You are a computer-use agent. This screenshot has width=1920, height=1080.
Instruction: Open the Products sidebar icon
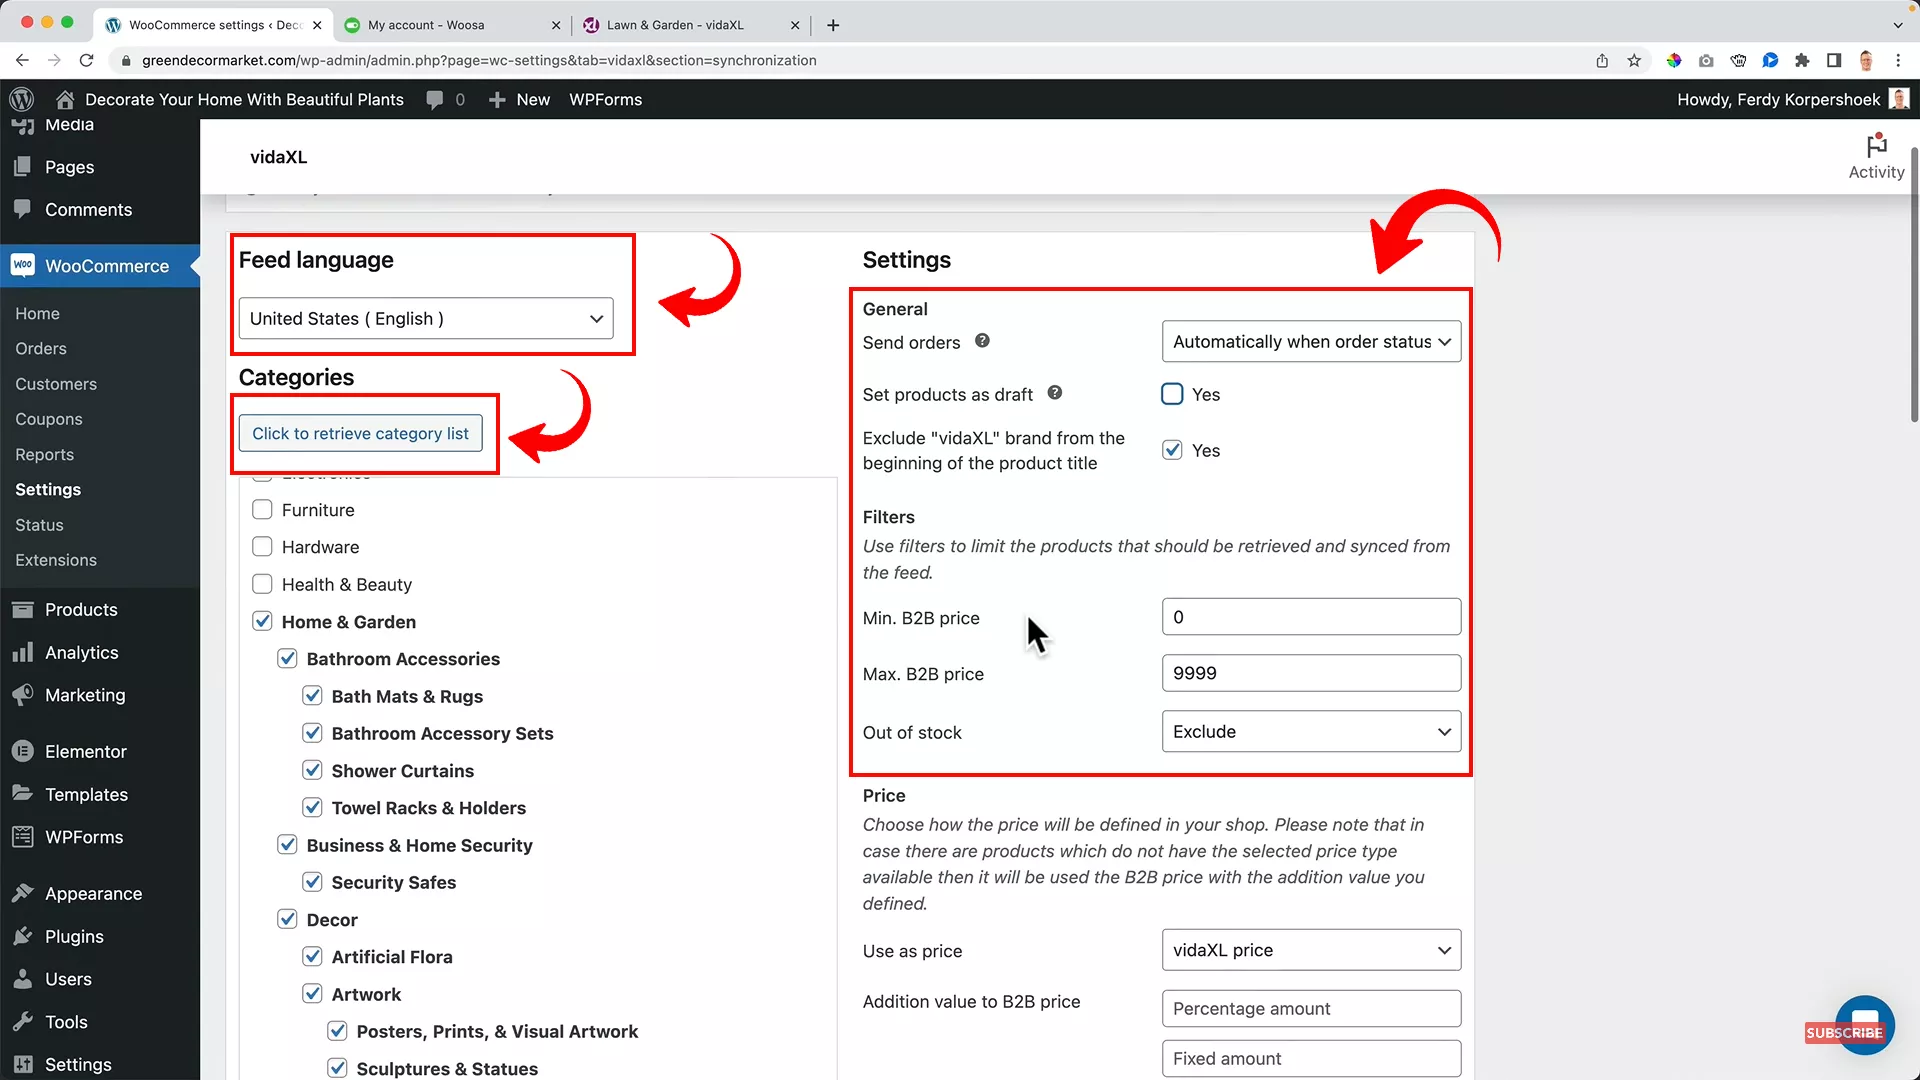22,609
